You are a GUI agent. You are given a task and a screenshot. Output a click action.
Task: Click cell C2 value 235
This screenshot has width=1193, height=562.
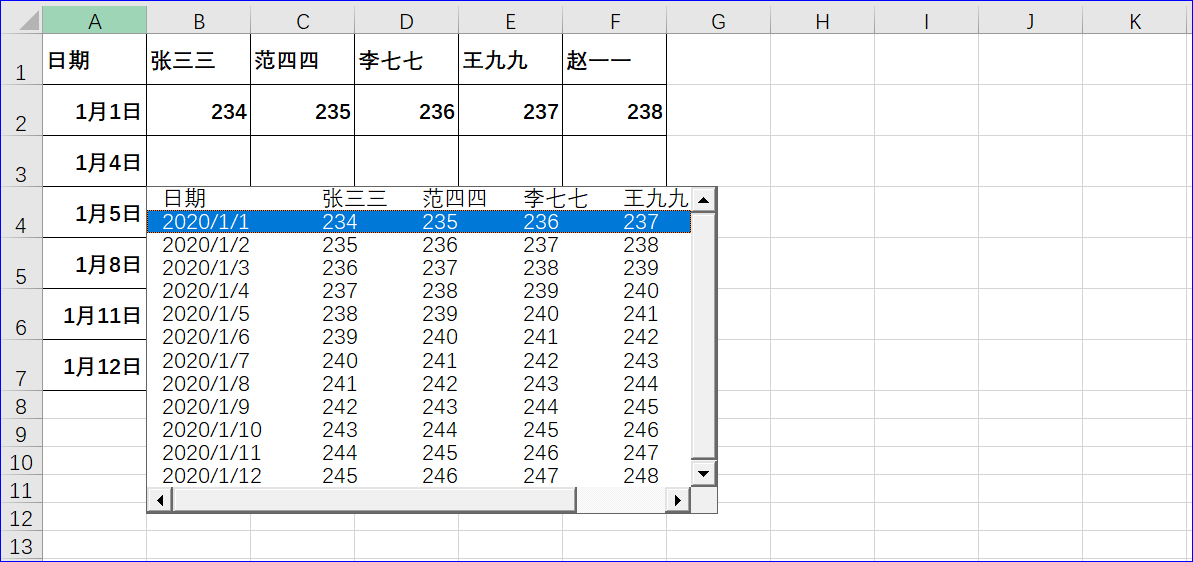pyautogui.click(x=303, y=110)
